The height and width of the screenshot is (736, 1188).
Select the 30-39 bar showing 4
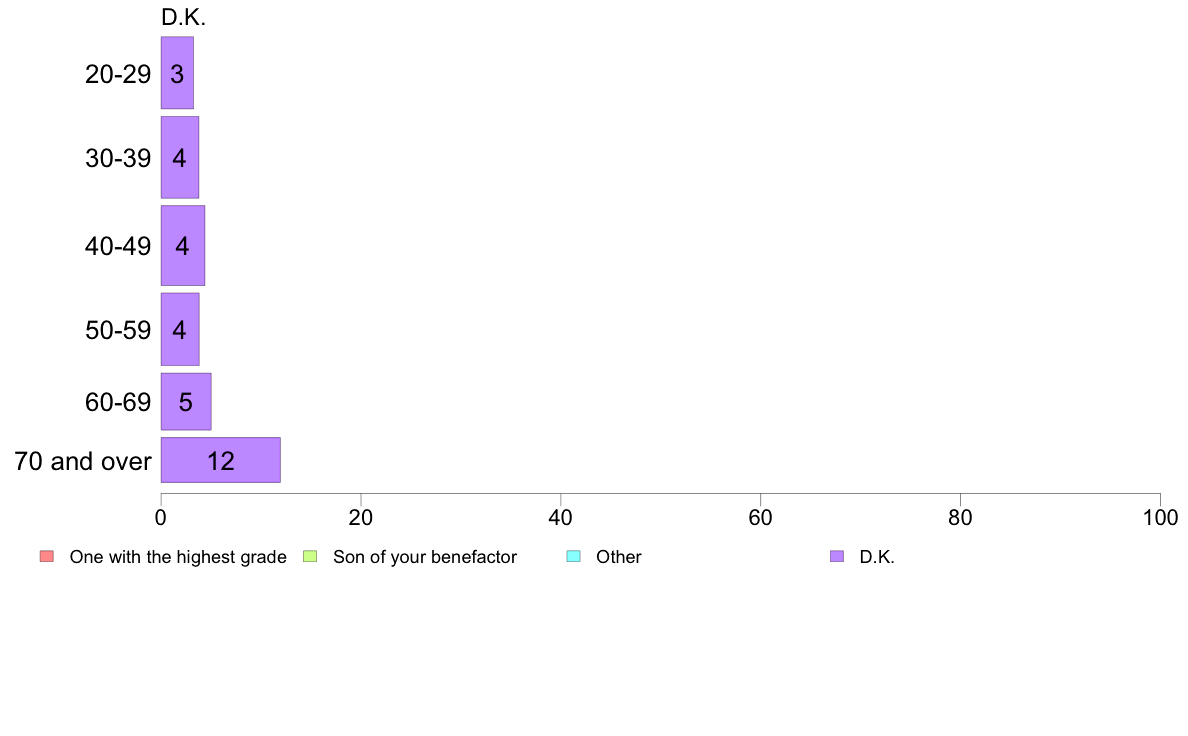click(x=180, y=158)
